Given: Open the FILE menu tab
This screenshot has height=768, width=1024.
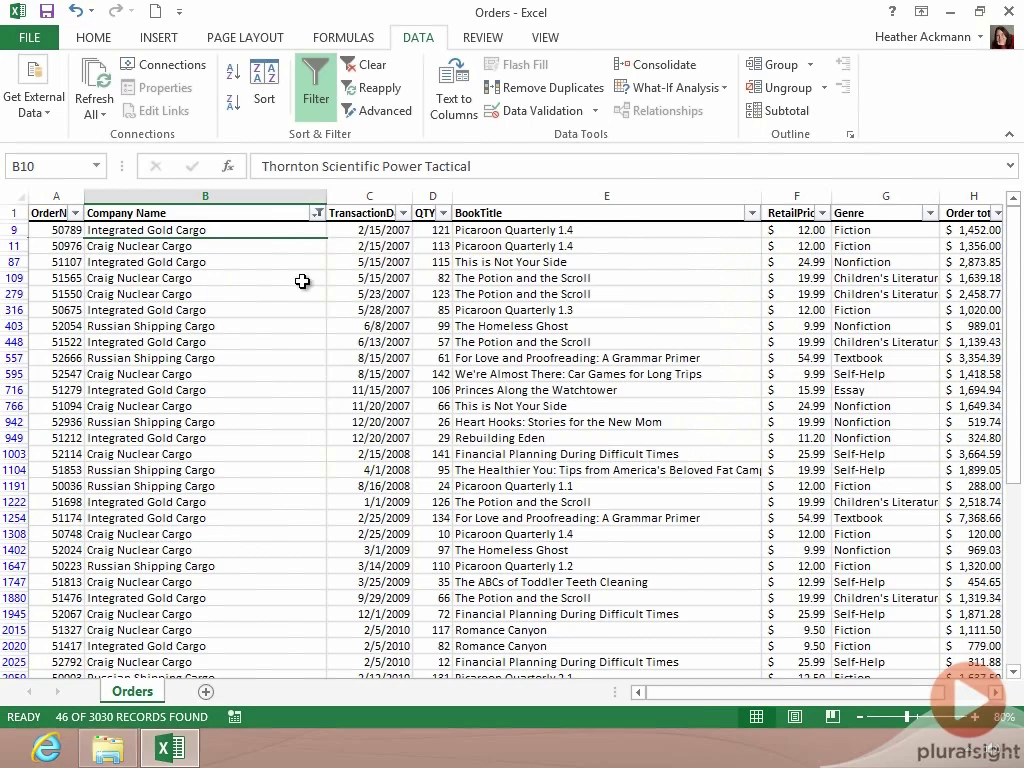Looking at the screenshot, I should [x=29, y=37].
